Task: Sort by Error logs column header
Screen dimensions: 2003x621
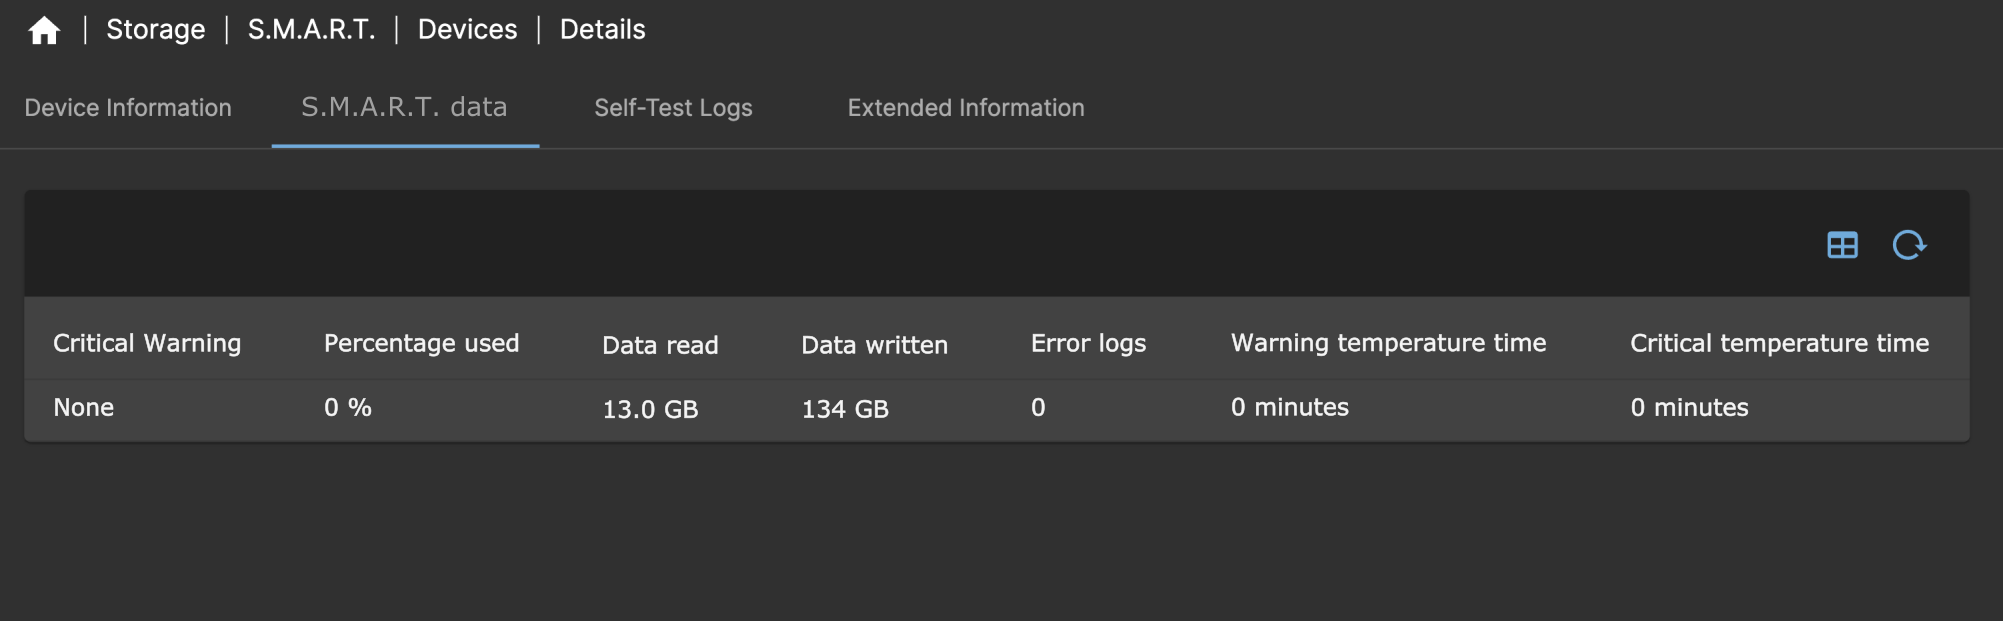Action: click(x=1088, y=342)
